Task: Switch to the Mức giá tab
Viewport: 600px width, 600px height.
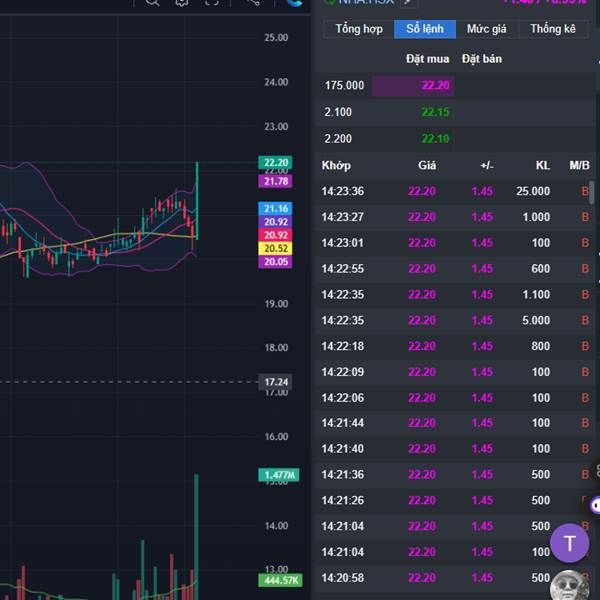Action: tap(487, 29)
